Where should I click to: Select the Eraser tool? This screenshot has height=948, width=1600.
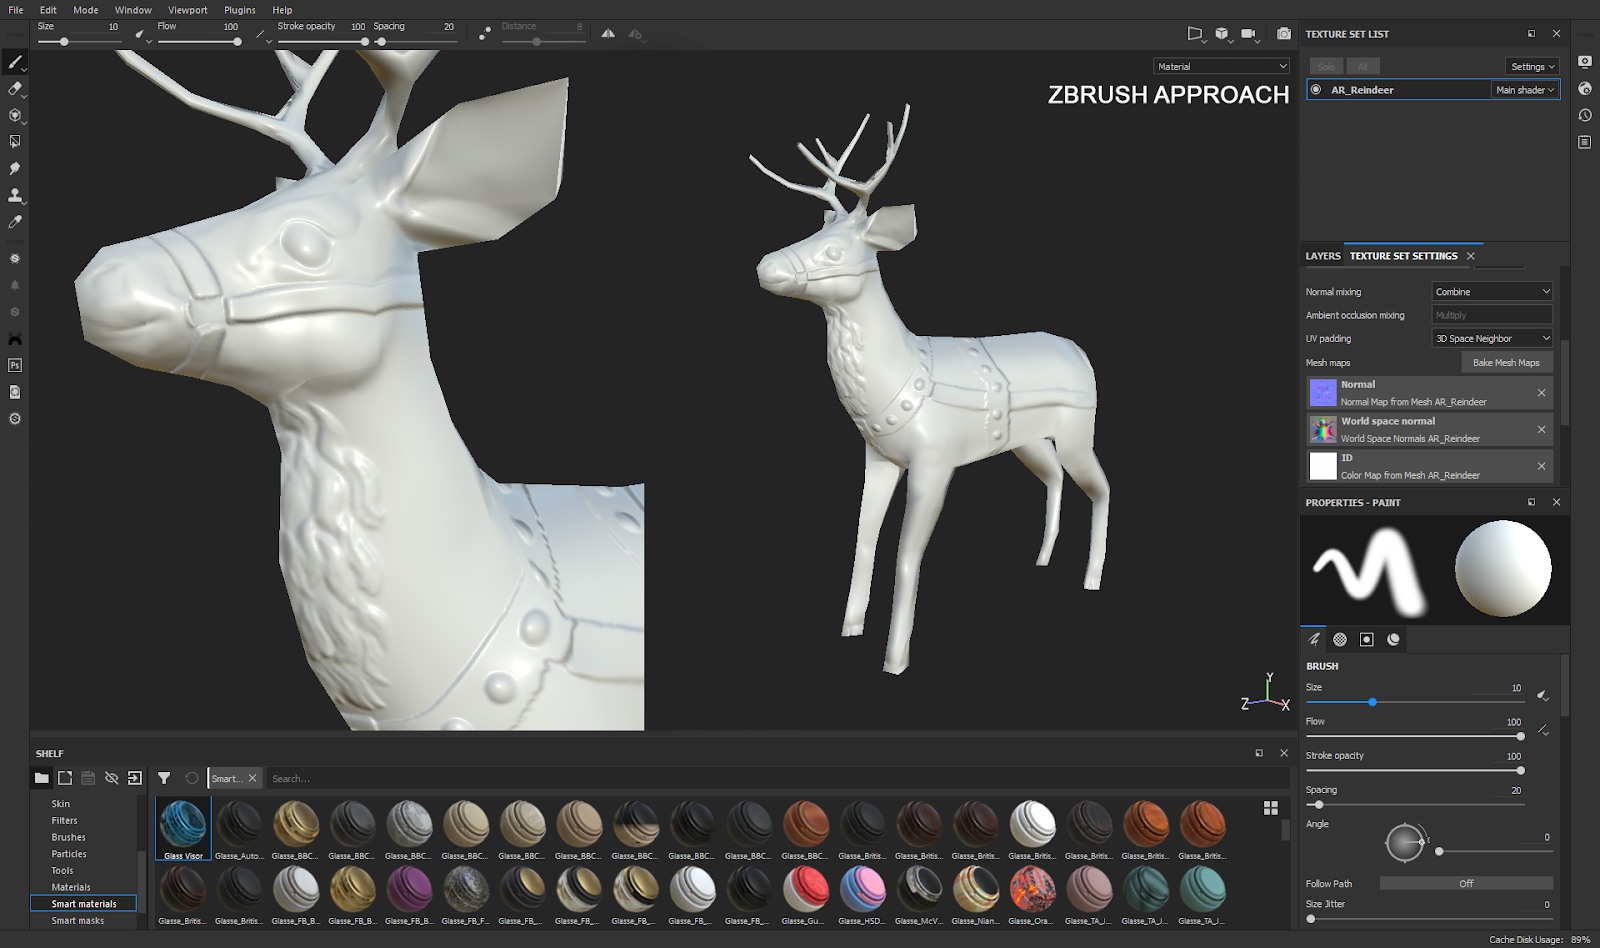(15, 89)
